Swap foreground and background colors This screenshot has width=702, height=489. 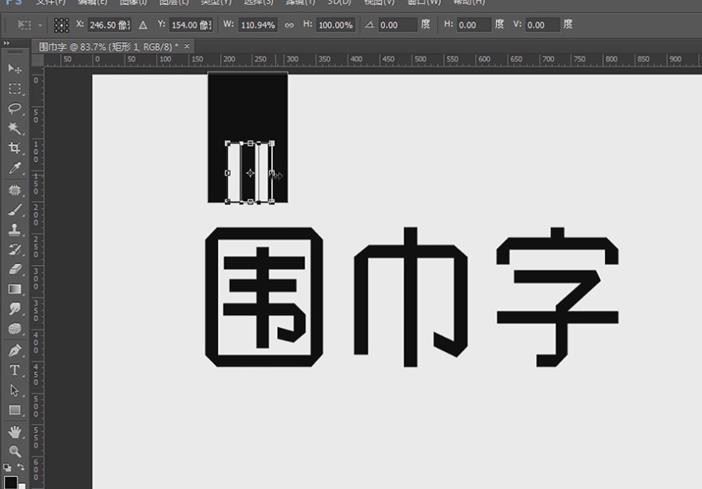click(x=21, y=468)
